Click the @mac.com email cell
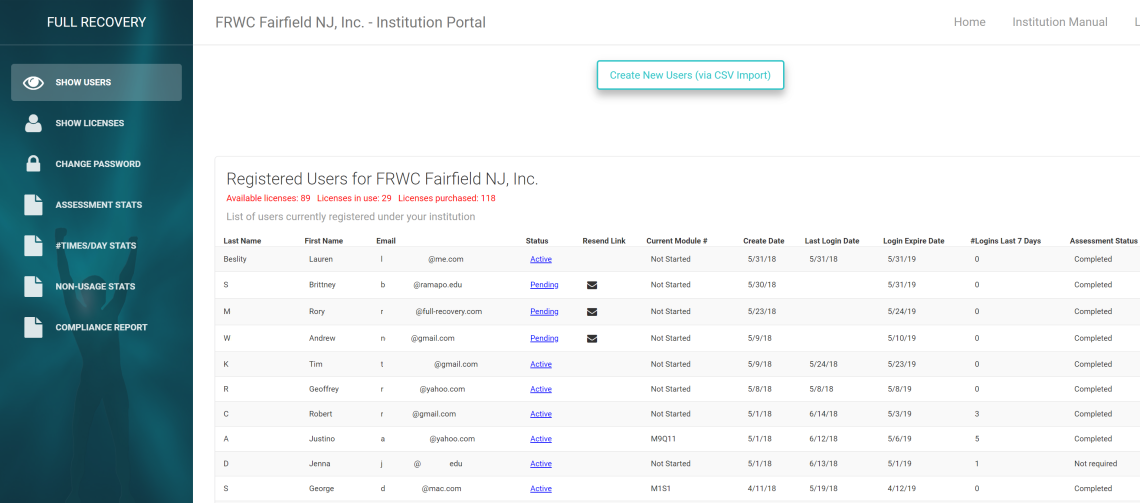This screenshot has width=1140, height=503. pyautogui.click(x=441, y=488)
